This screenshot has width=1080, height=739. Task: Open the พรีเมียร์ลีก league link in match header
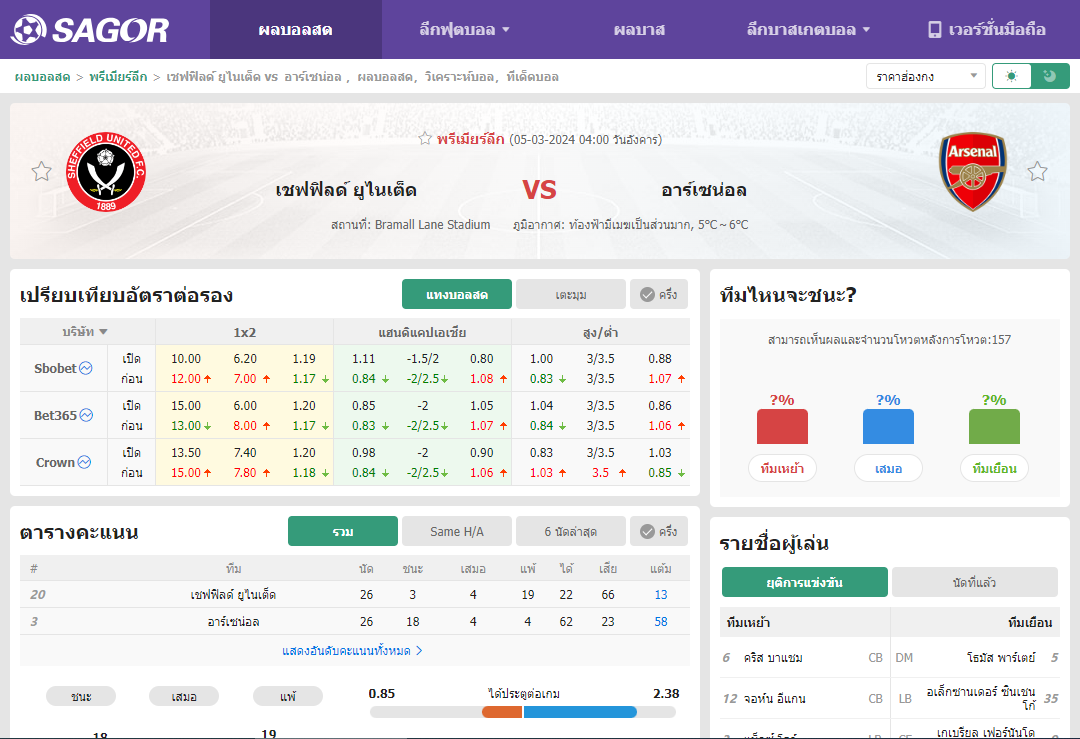tap(470, 139)
